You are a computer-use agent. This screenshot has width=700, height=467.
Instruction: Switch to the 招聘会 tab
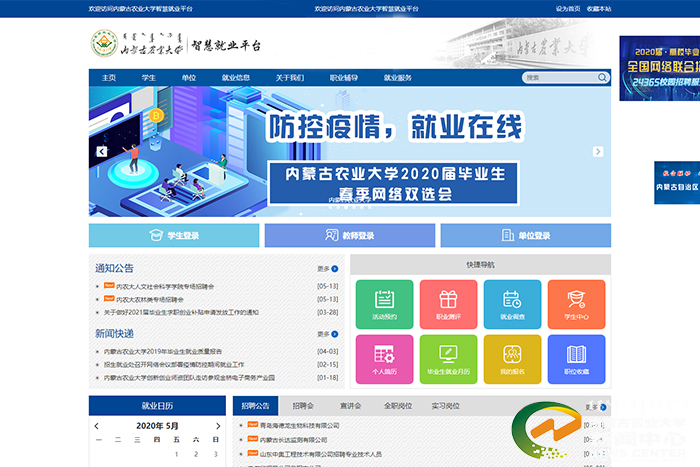point(303,406)
